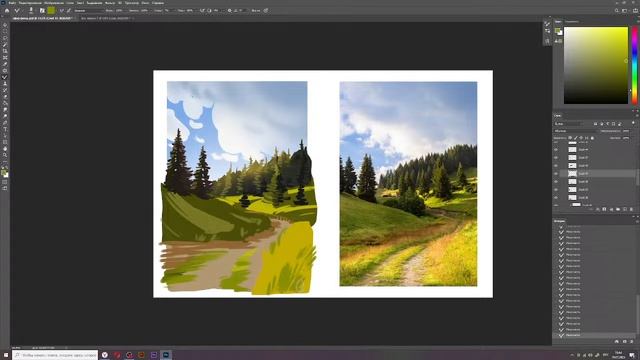Viewport: 640px width, 360px height.
Task: Open brush painting mode dropdown in options bar
Action: [x=88, y=11]
